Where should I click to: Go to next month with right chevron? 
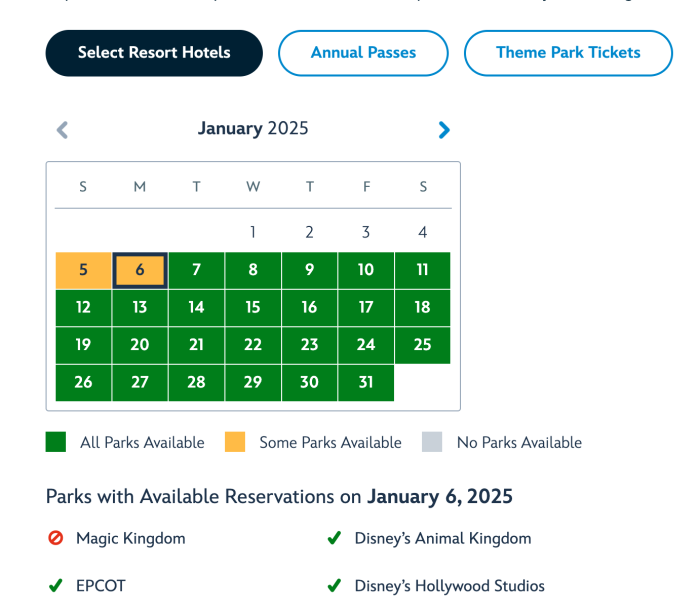(444, 130)
